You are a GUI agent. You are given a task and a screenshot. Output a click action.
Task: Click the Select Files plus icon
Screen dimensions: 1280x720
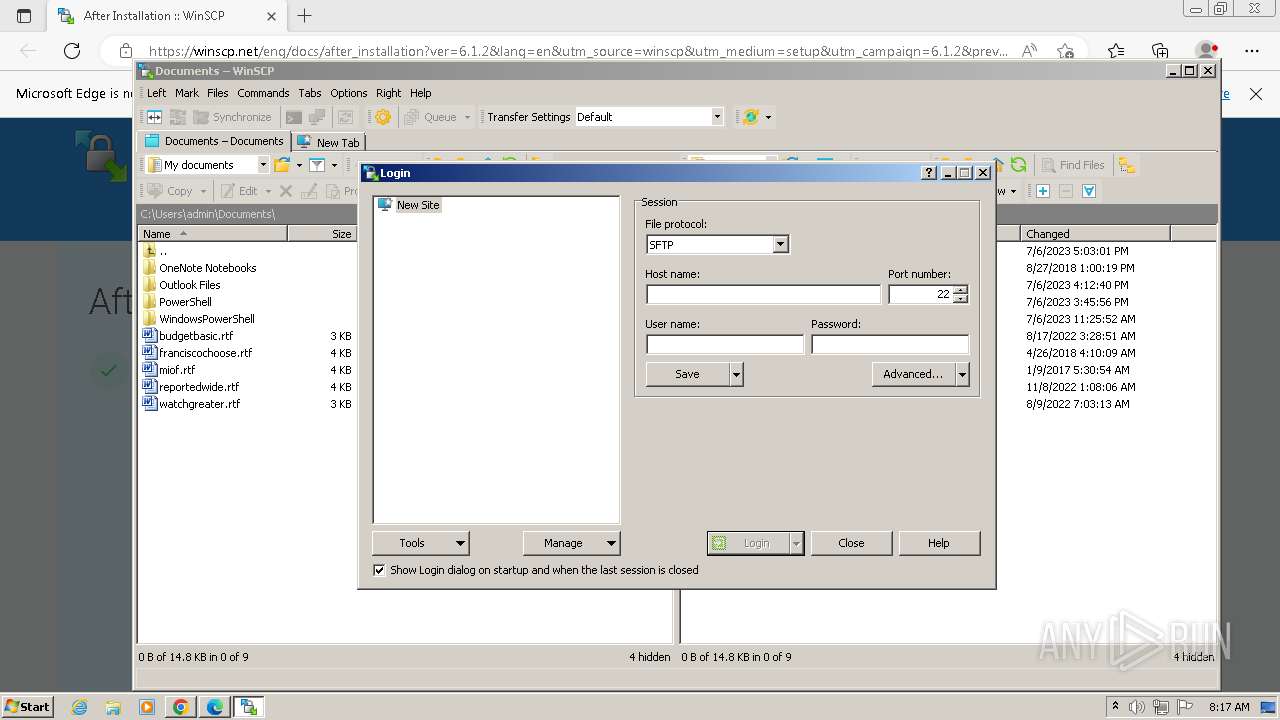[1043, 191]
